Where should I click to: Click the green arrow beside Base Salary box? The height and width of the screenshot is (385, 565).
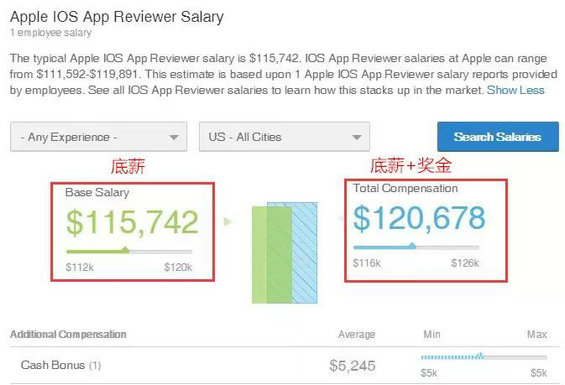(x=227, y=221)
